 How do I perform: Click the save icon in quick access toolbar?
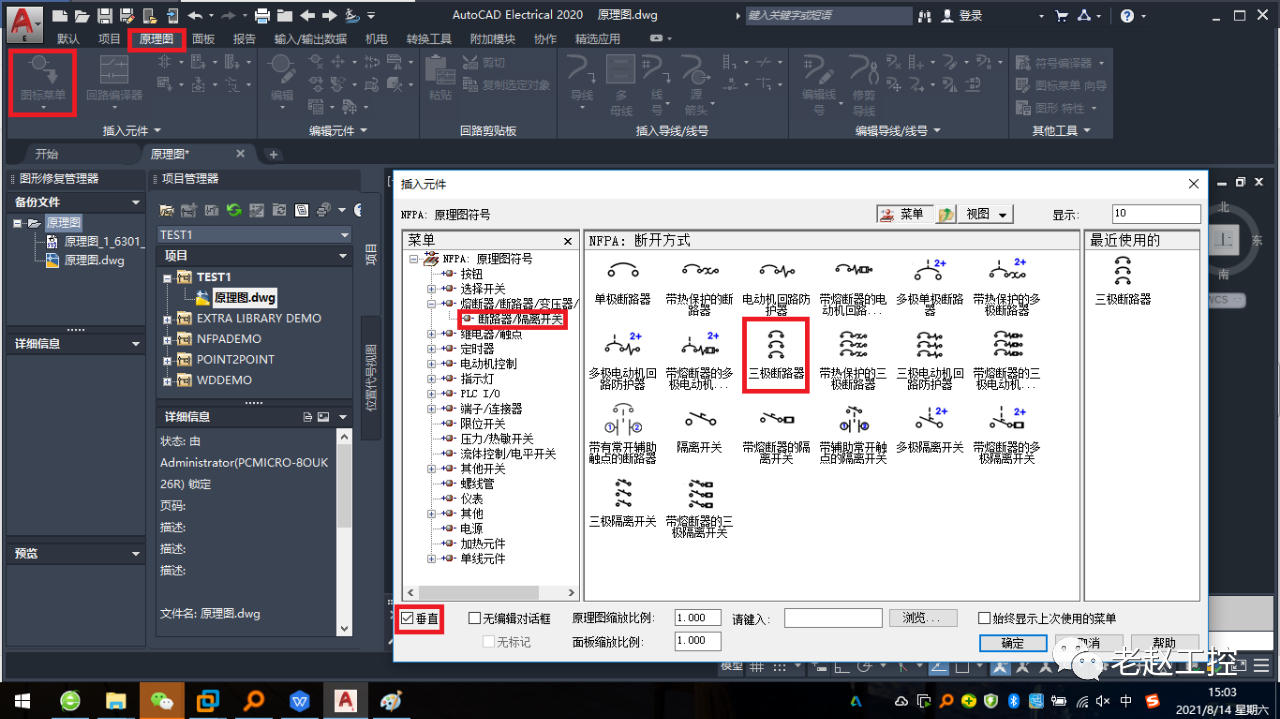click(104, 15)
